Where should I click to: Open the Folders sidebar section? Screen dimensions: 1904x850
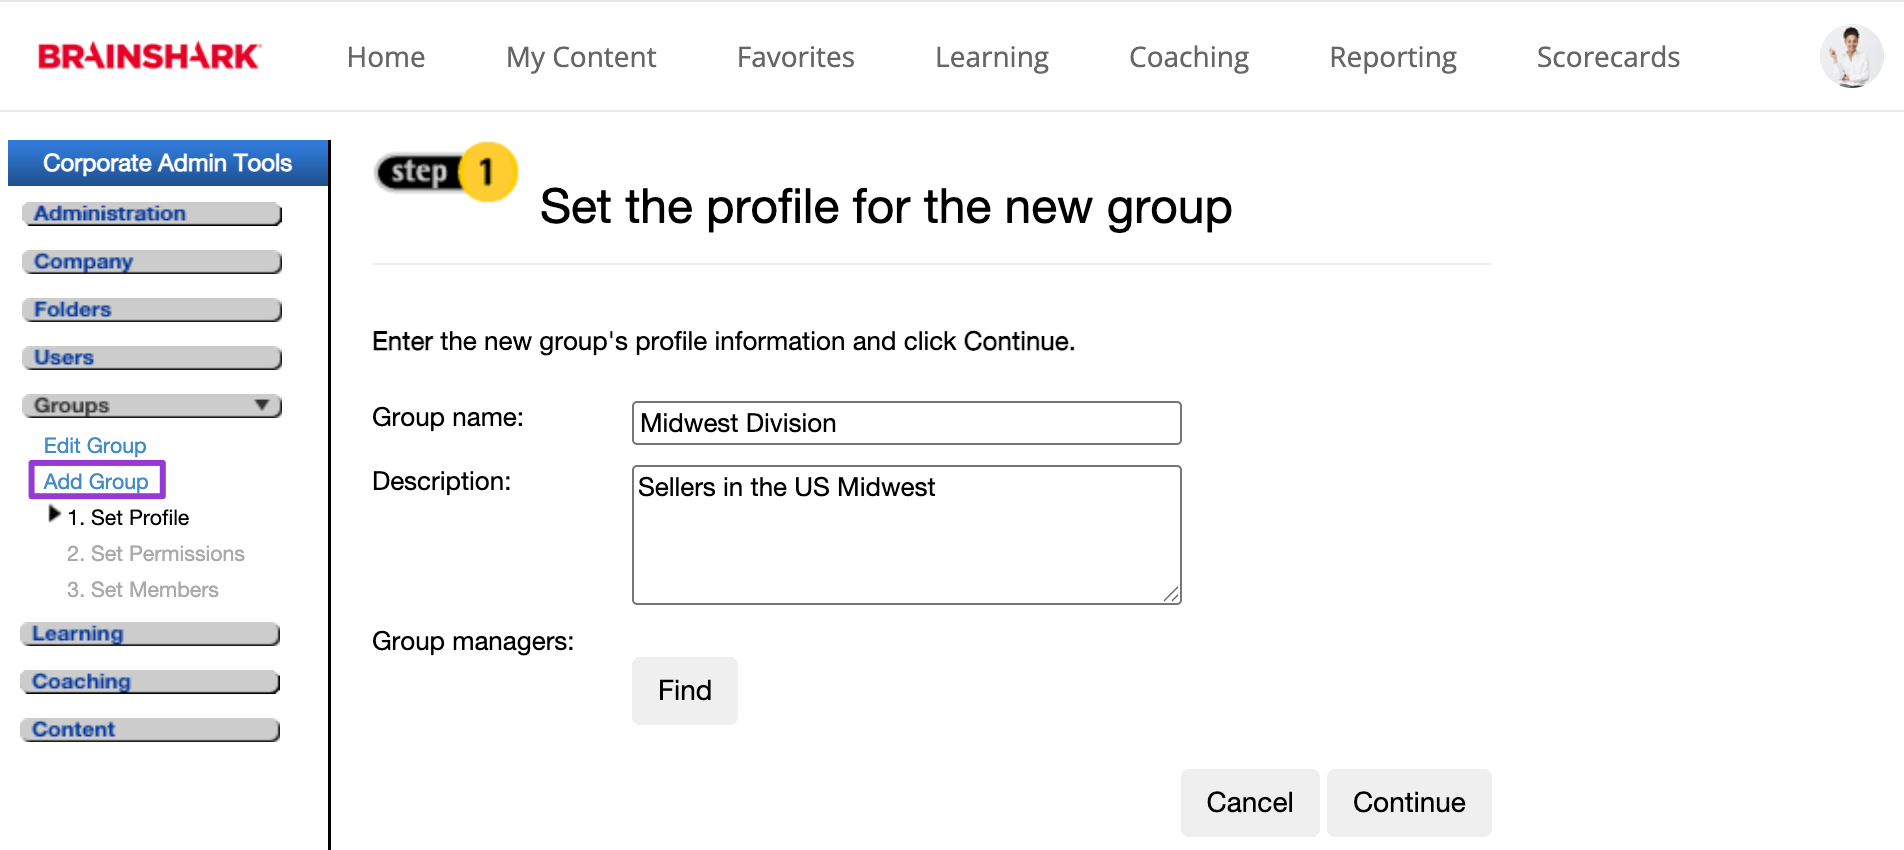[151, 310]
